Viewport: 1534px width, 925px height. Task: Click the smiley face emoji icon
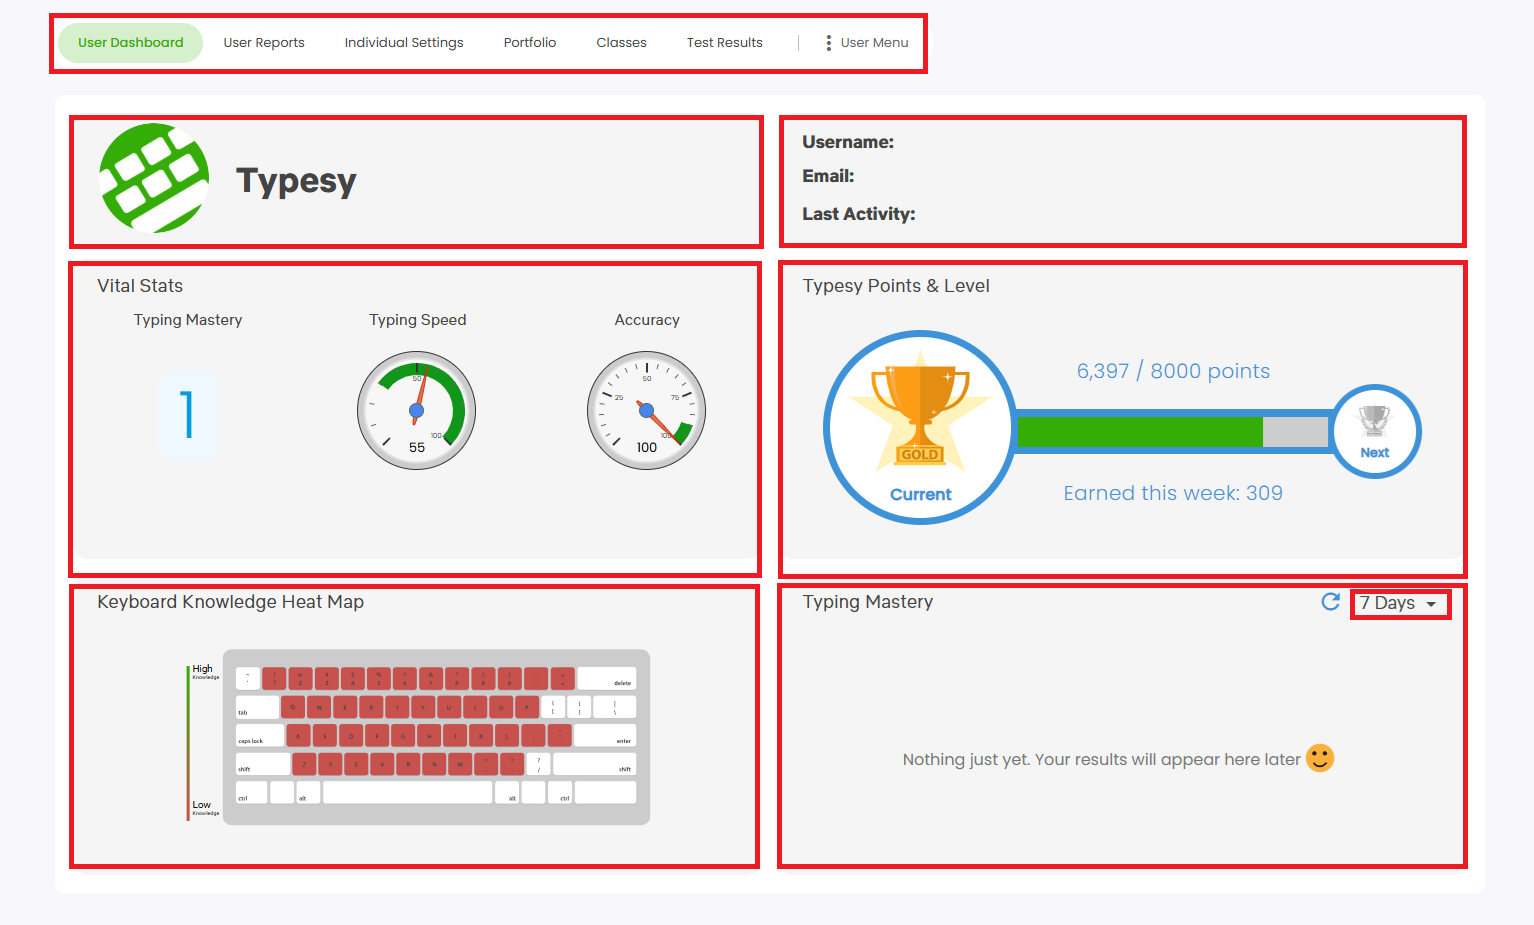click(x=1320, y=758)
